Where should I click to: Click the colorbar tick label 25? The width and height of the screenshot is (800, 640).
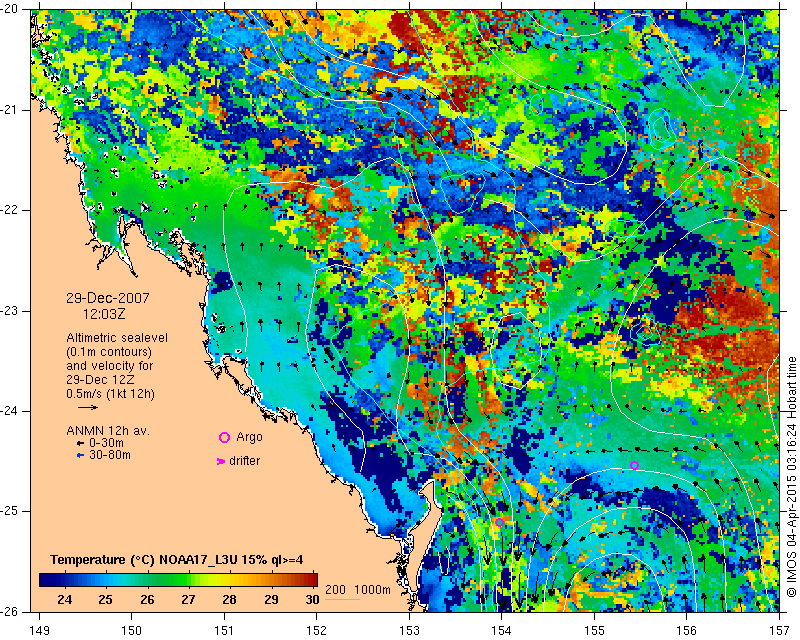[106, 600]
